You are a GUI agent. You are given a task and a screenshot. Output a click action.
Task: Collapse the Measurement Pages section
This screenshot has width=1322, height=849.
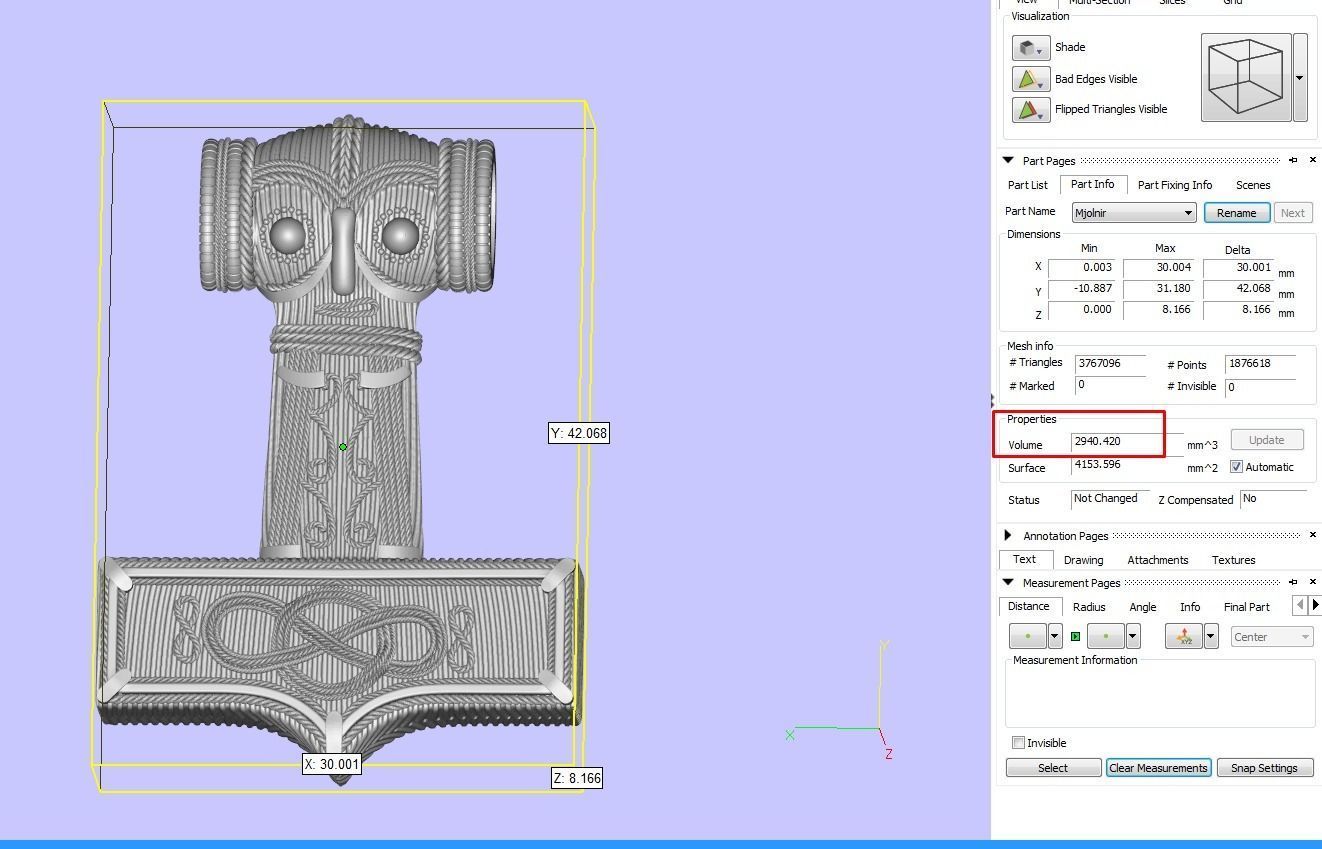click(1008, 582)
